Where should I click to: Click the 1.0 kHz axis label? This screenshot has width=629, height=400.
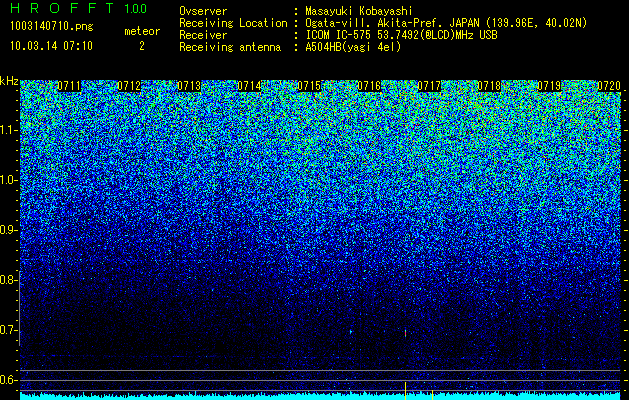click(9, 181)
